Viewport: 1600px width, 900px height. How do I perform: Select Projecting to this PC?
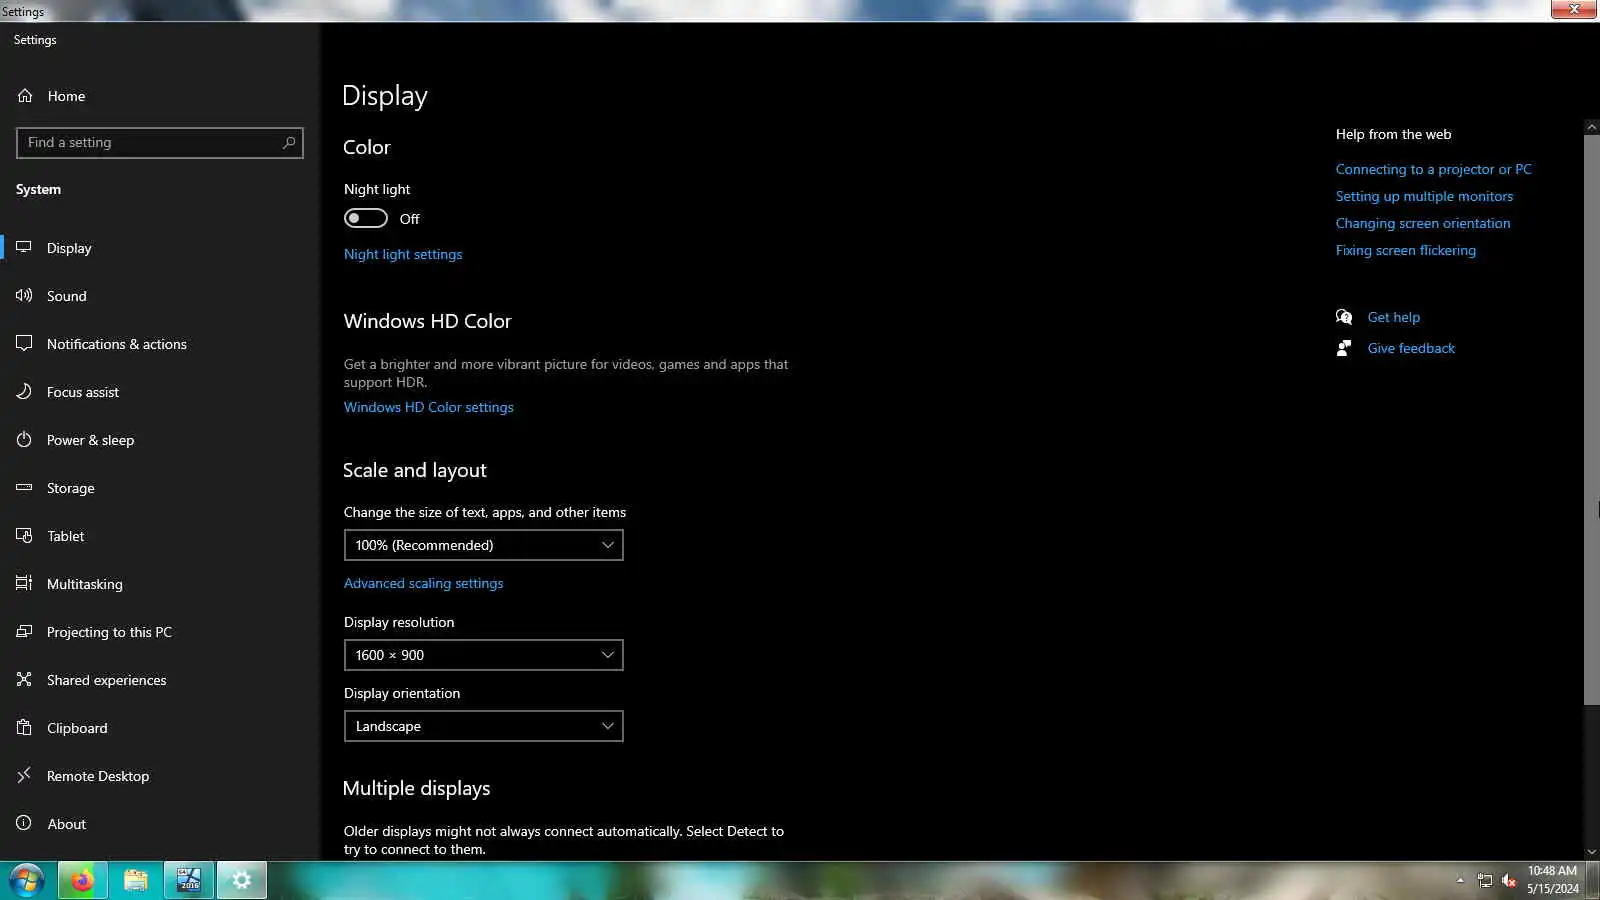click(160, 632)
